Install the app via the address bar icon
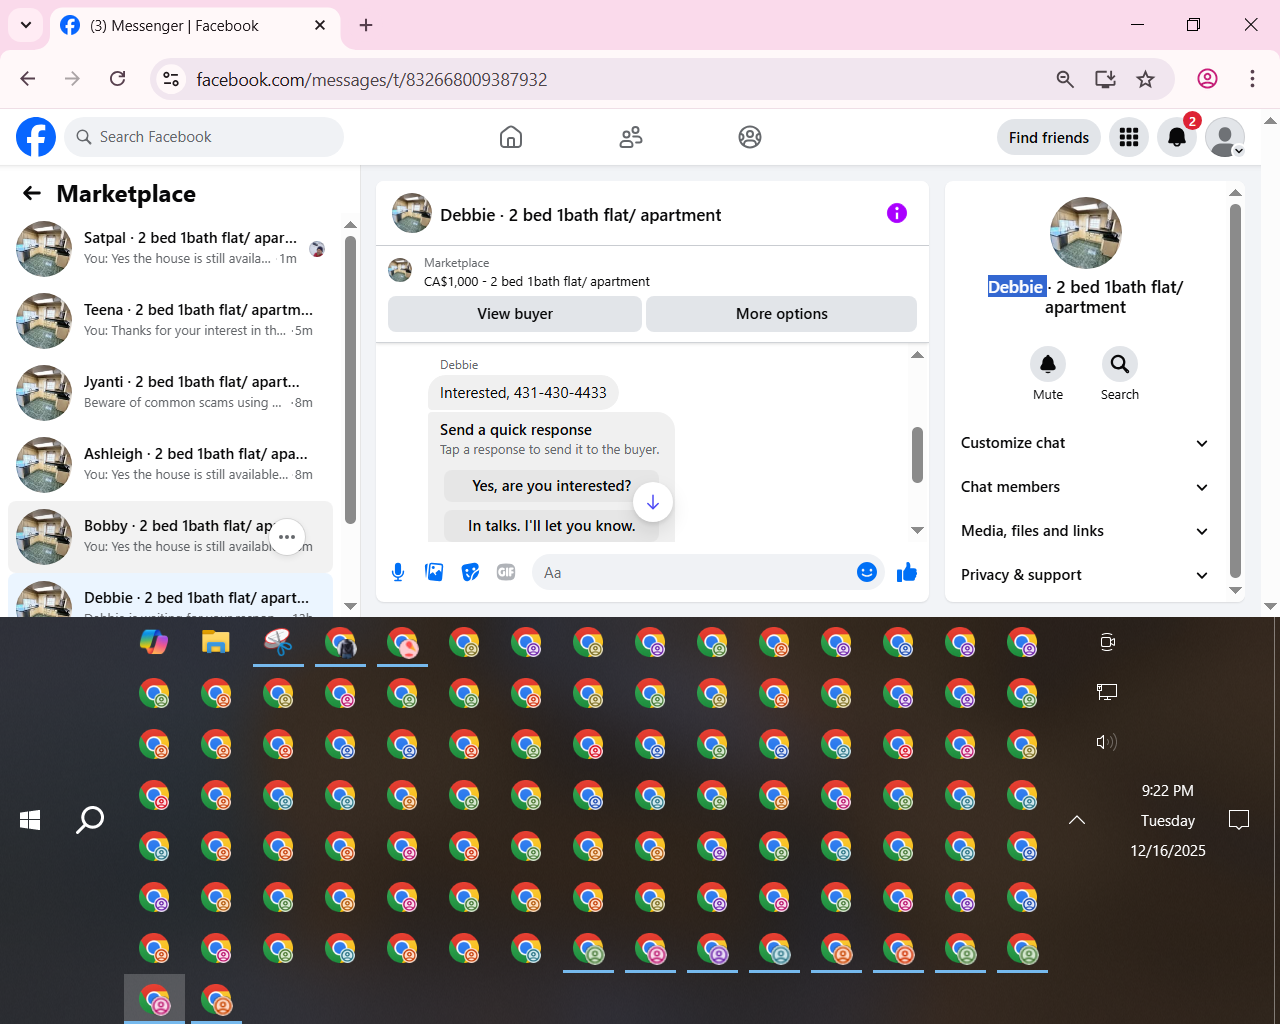The width and height of the screenshot is (1280, 1024). click(1105, 79)
